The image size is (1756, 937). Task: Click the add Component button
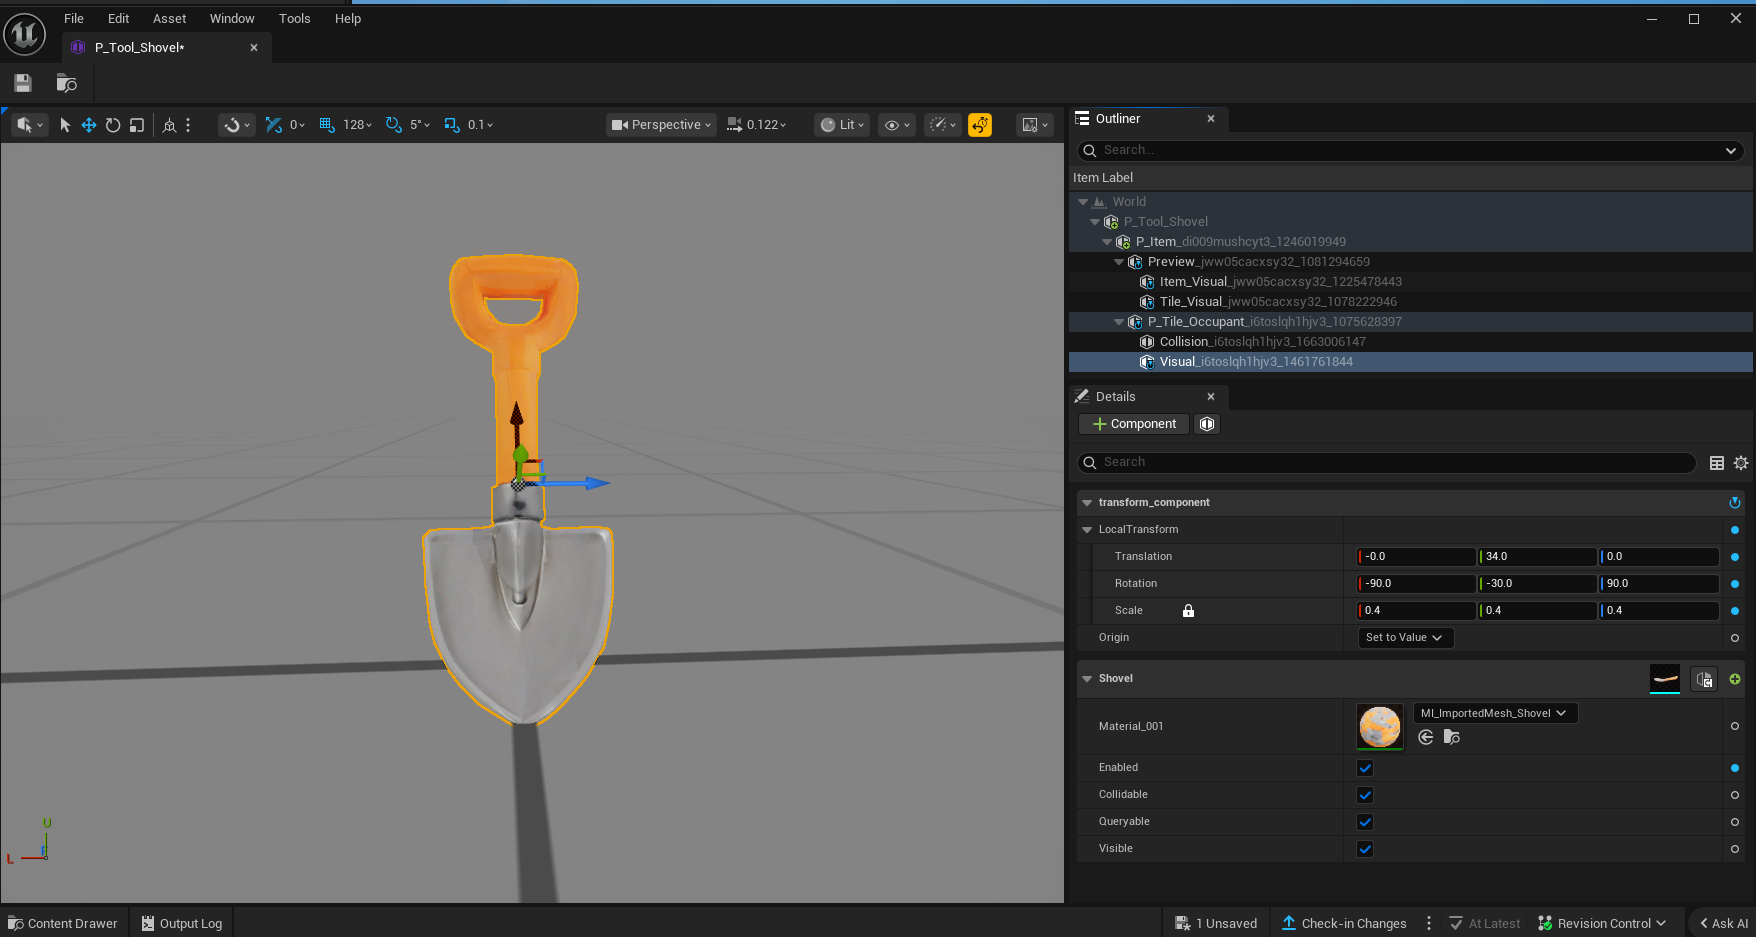tap(1134, 424)
